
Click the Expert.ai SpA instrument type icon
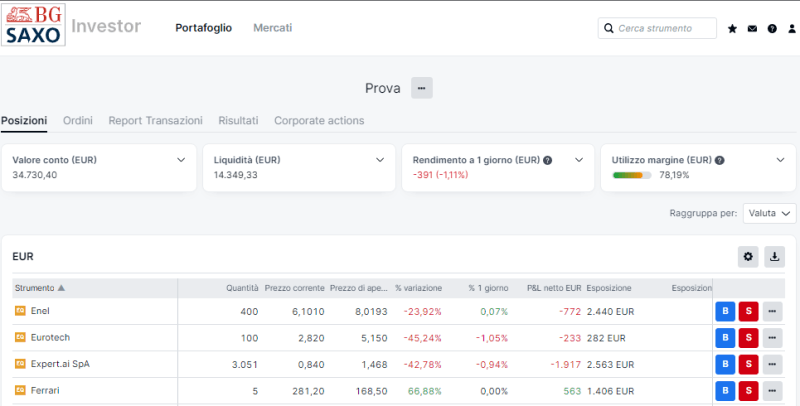[x=20, y=364]
